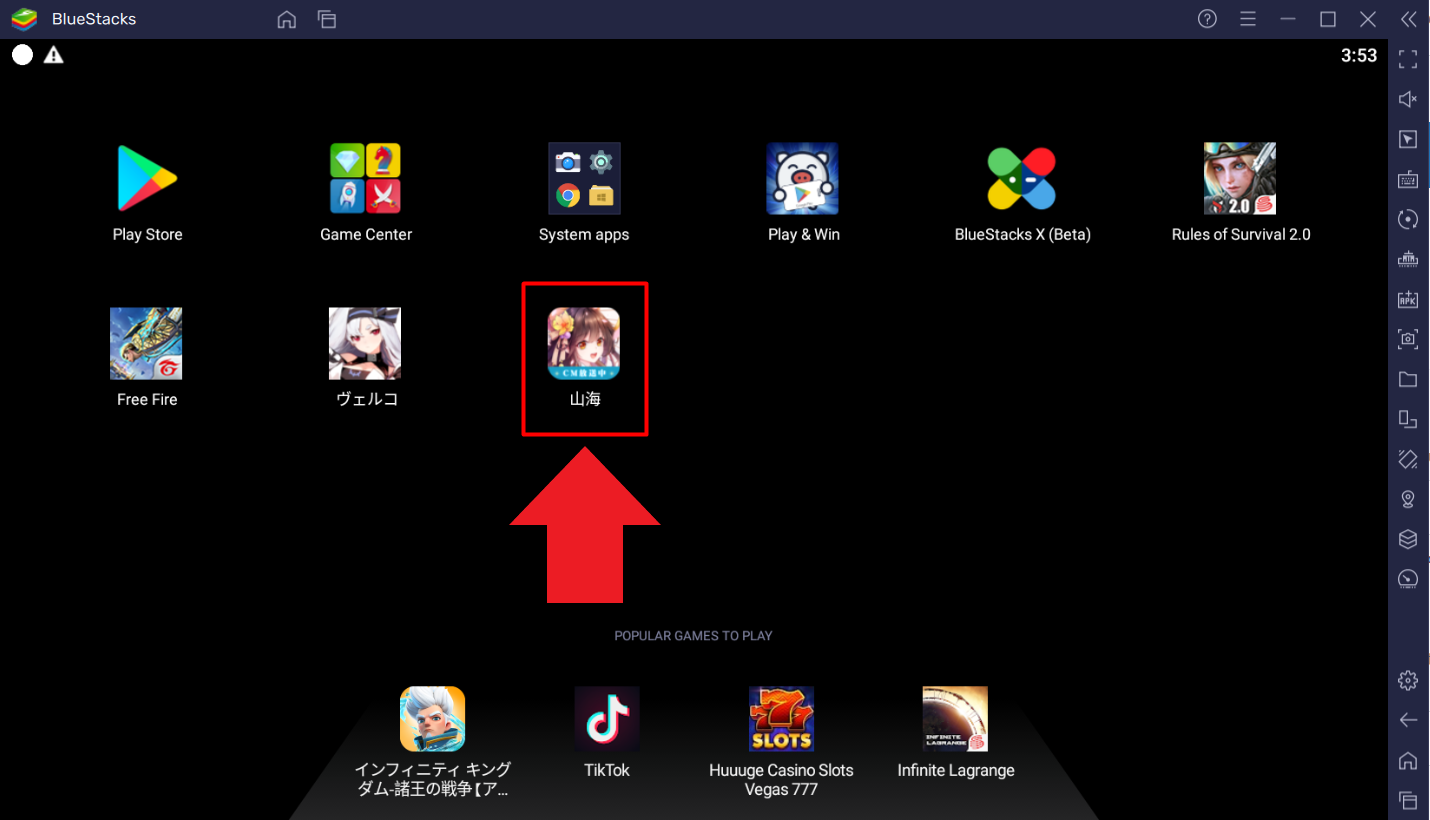Click the 3:53 clock text
Viewport: 1430px width, 820px height.
pos(1359,56)
